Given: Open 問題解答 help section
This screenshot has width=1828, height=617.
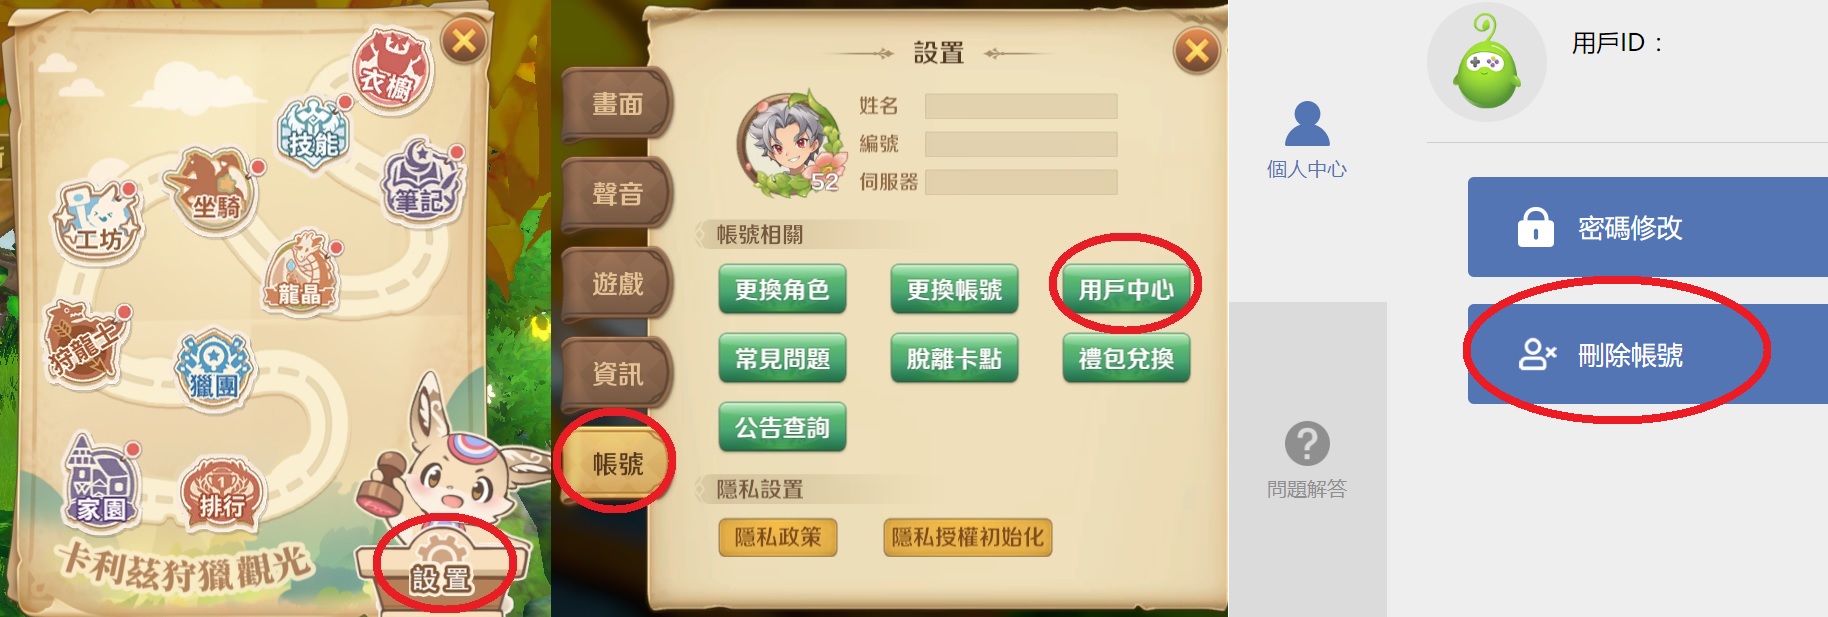Looking at the screenshot, I should click(1307, 460).
